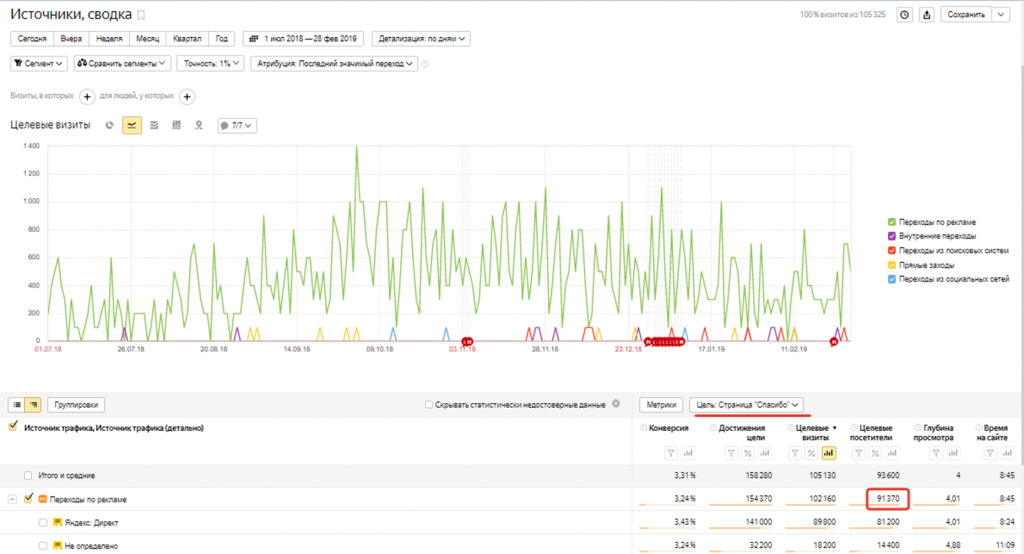Image resolution: width=1024 pixels, height=554 pixels.
Task: Open Цель: Страница "Спасибо" dropdown
Action: pos(746,405)
